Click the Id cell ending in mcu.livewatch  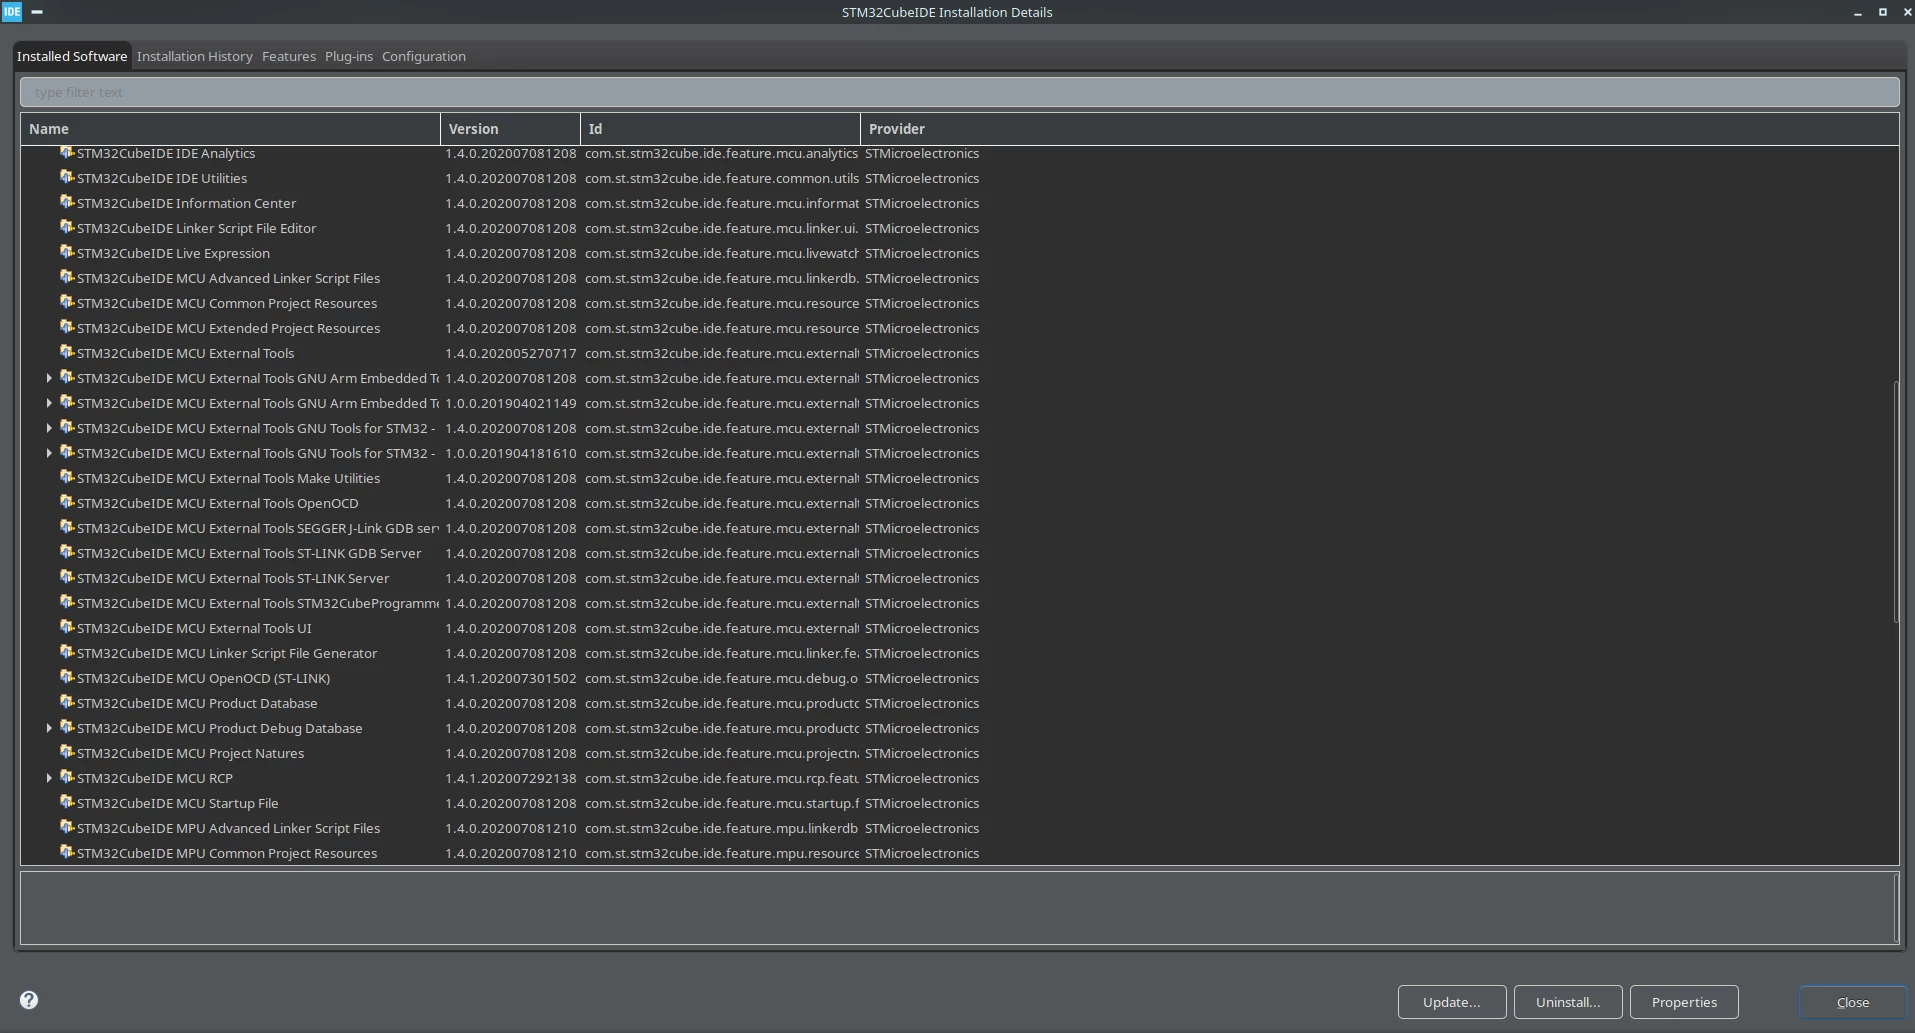pyautogui.click(x=721, y=253)
